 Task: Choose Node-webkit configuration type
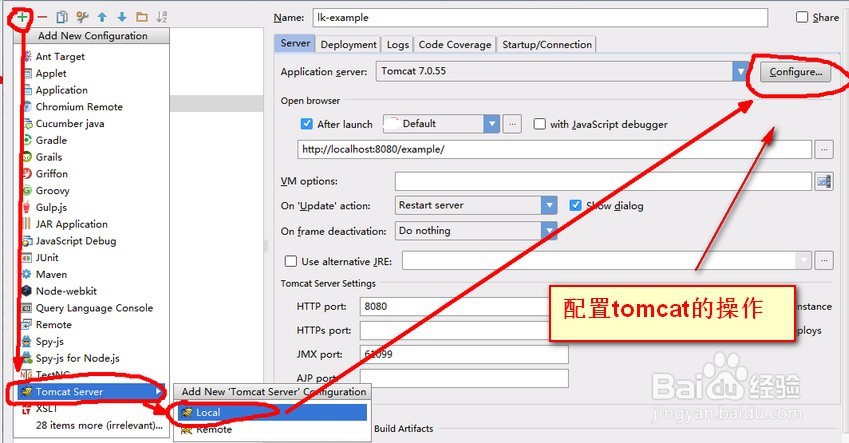tap(66, 291)
